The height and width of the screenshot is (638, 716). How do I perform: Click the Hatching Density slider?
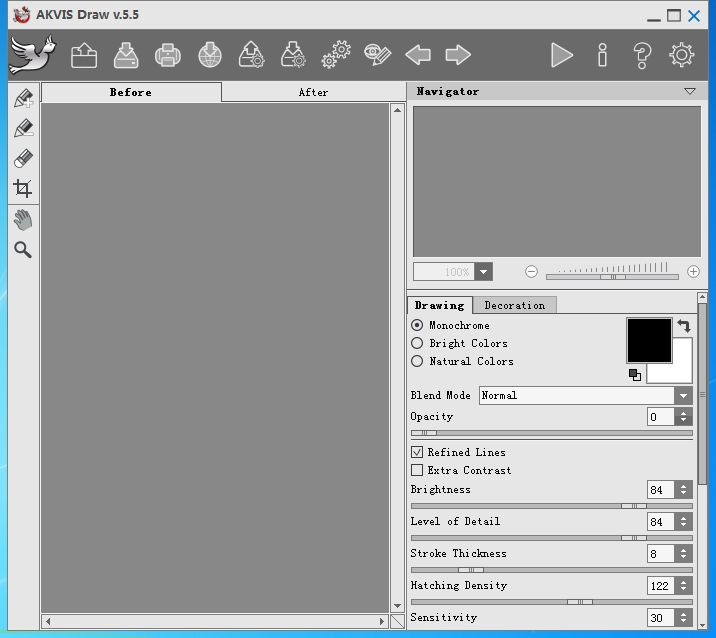552,602
